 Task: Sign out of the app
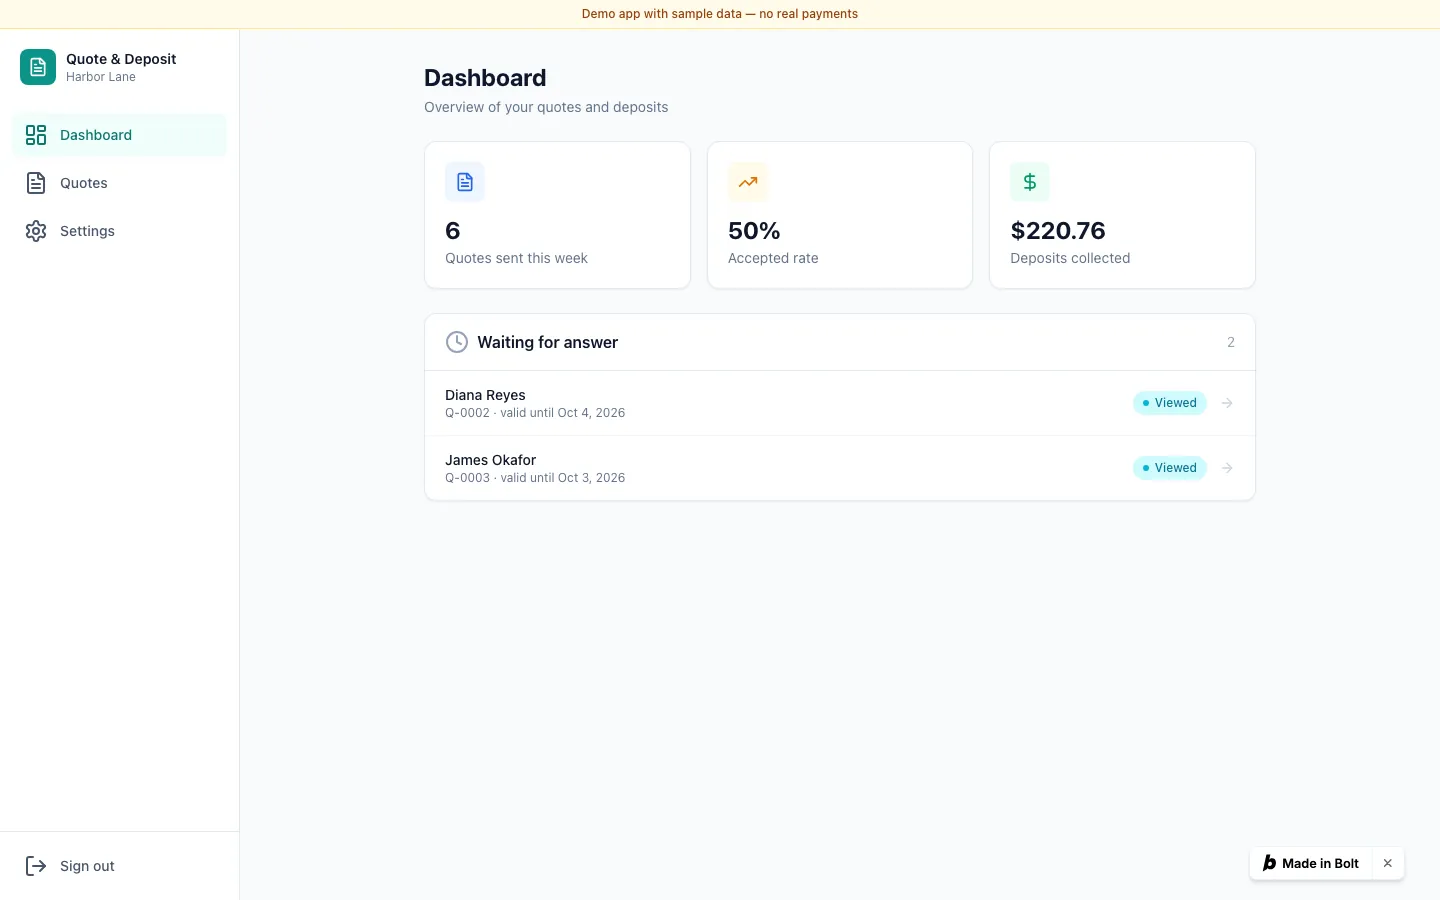[x=120, y=866]
